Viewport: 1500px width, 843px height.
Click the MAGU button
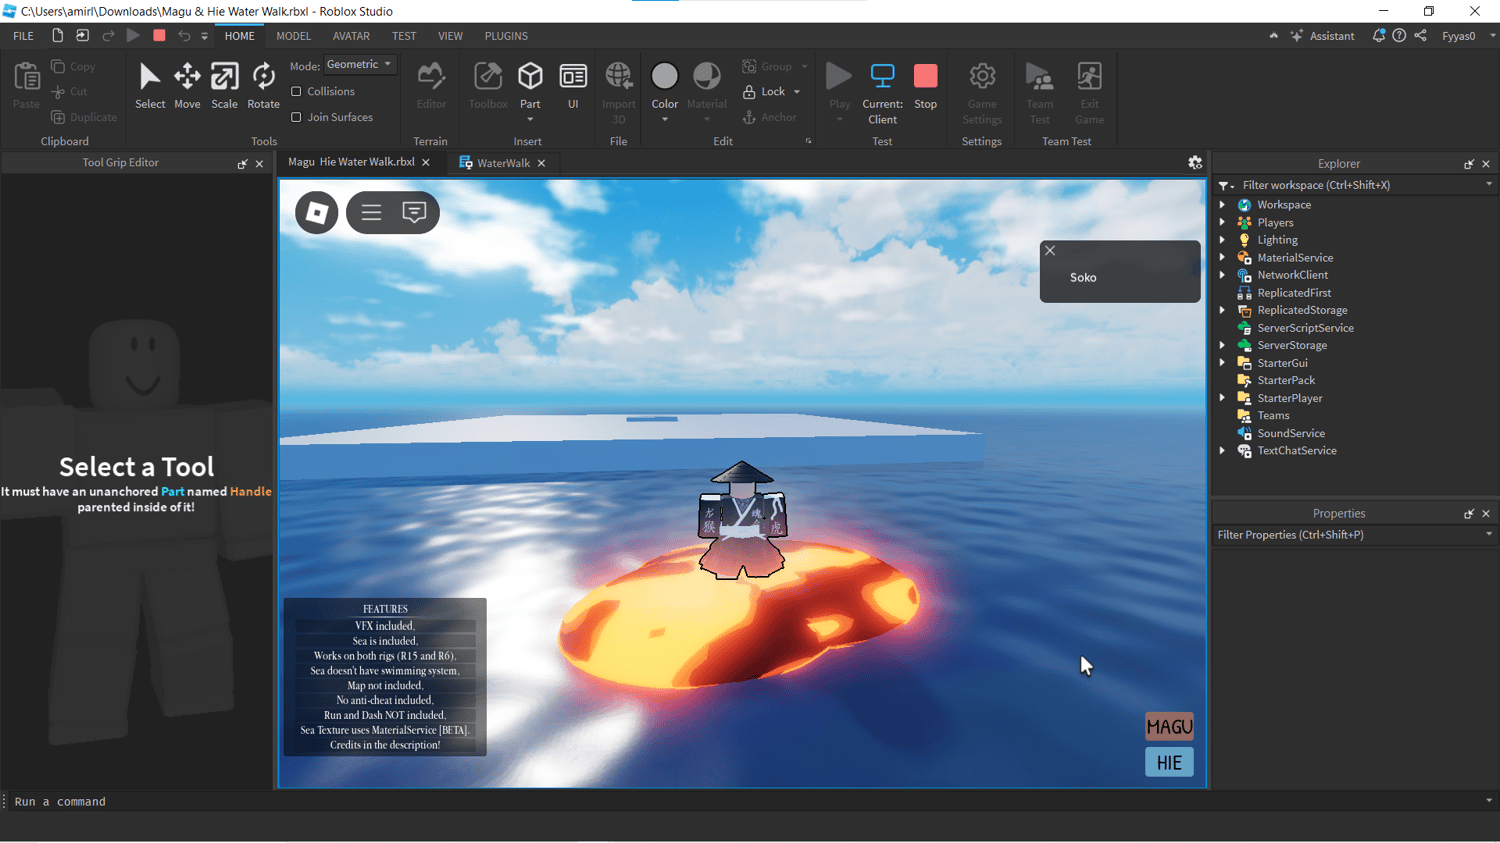point(1169,727)
